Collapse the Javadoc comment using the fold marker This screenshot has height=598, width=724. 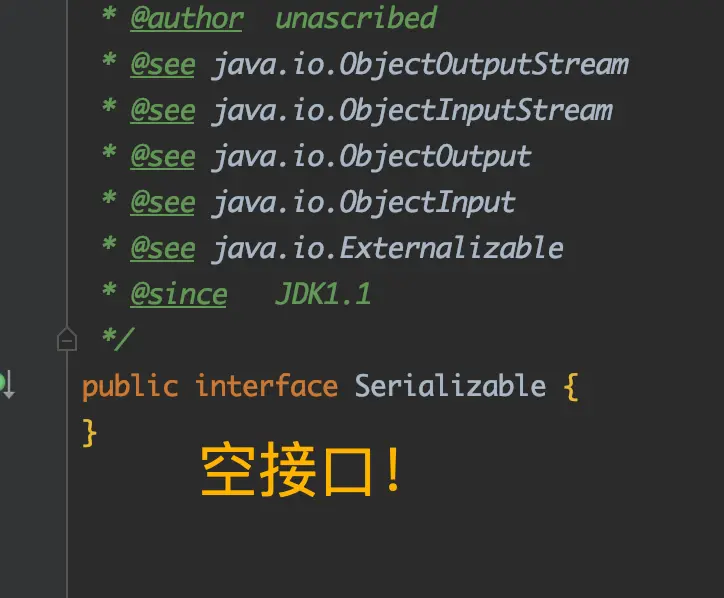67,339
